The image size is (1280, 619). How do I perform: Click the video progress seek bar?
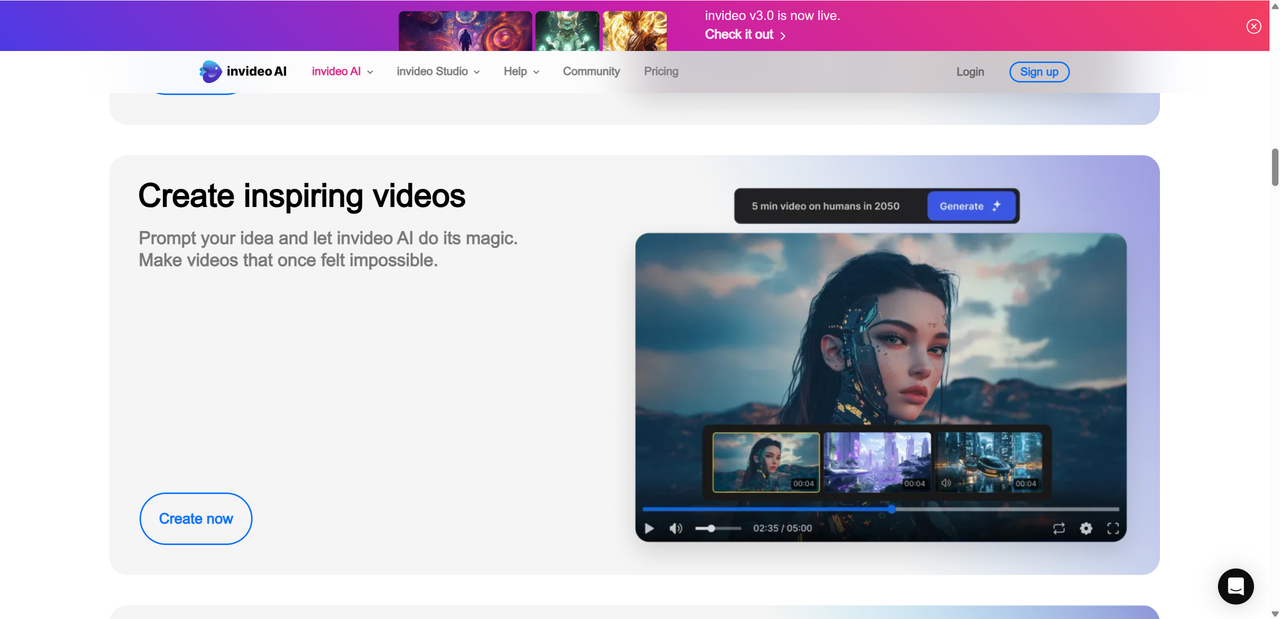[x=880, y=509]
